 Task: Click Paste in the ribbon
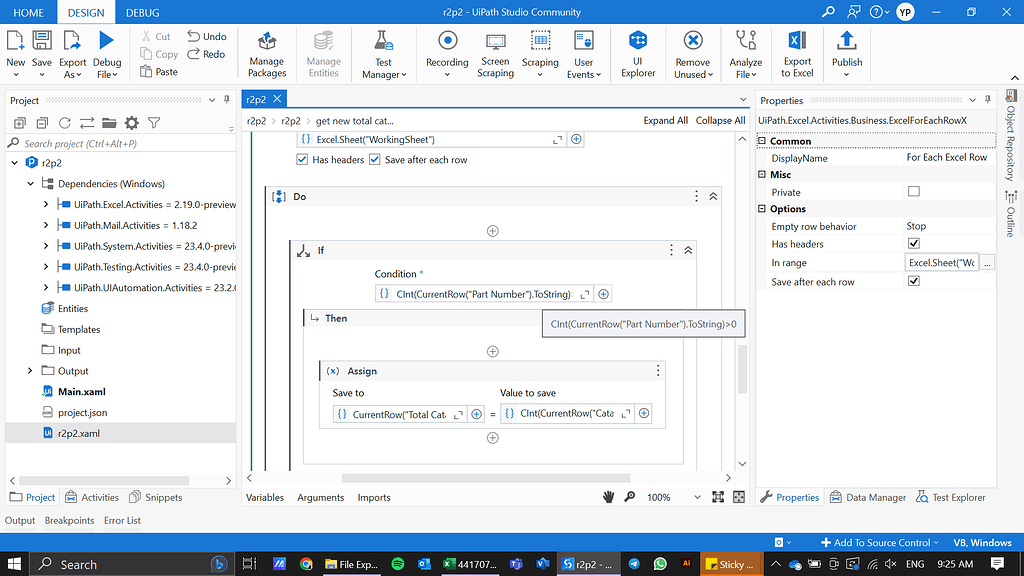pos(159,72)
